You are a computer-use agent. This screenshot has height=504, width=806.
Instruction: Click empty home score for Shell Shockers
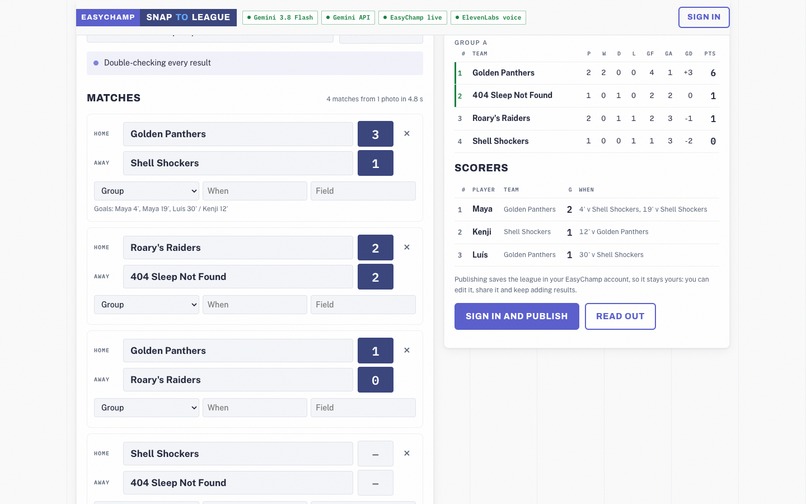(375, 454)
